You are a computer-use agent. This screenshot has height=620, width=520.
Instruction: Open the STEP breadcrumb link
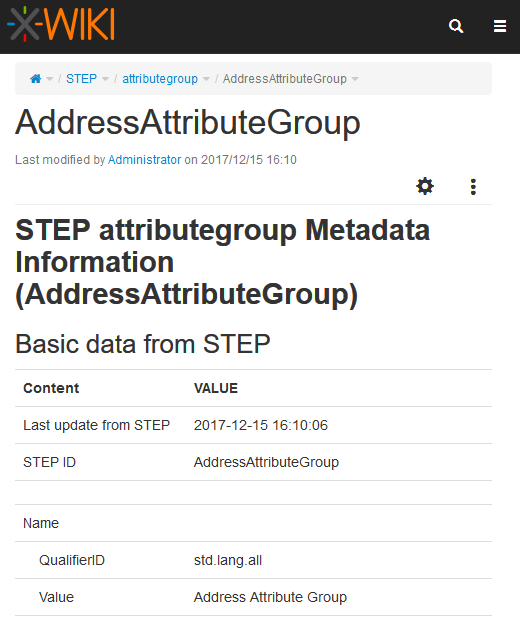coord(81,79)
